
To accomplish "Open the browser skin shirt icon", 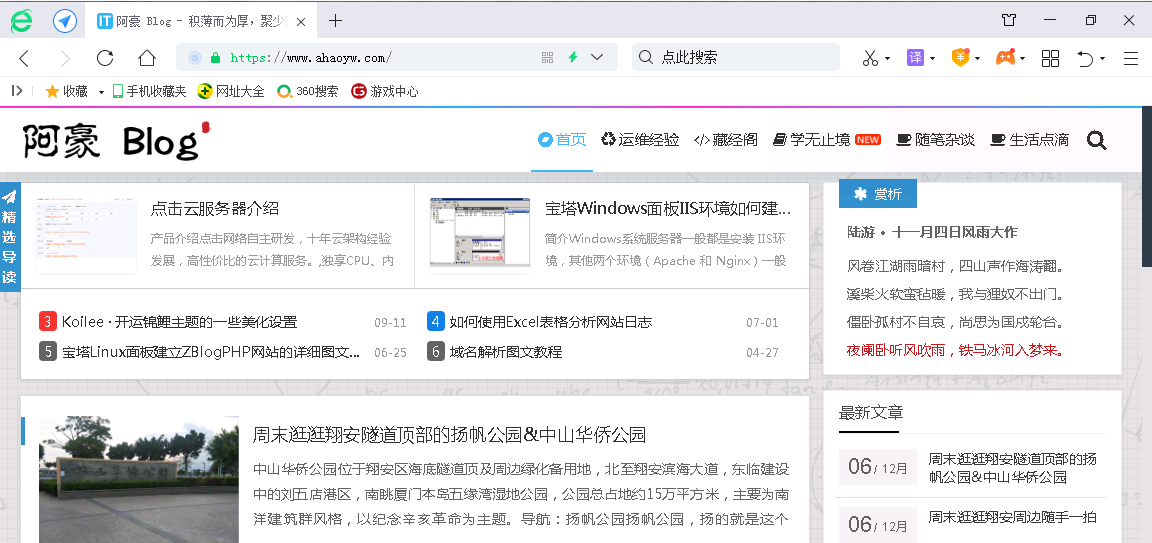I will pyautogui.click(x=1009, y=21).
